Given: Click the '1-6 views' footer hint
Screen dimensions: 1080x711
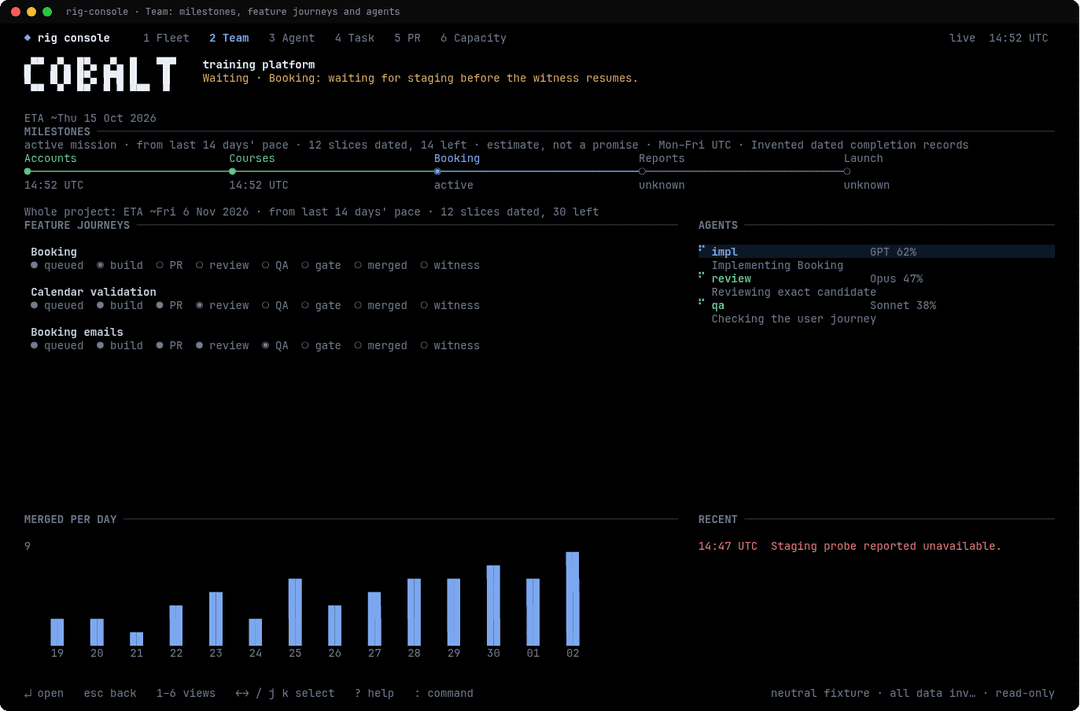Looking at the screenshot, I should 185,694.
